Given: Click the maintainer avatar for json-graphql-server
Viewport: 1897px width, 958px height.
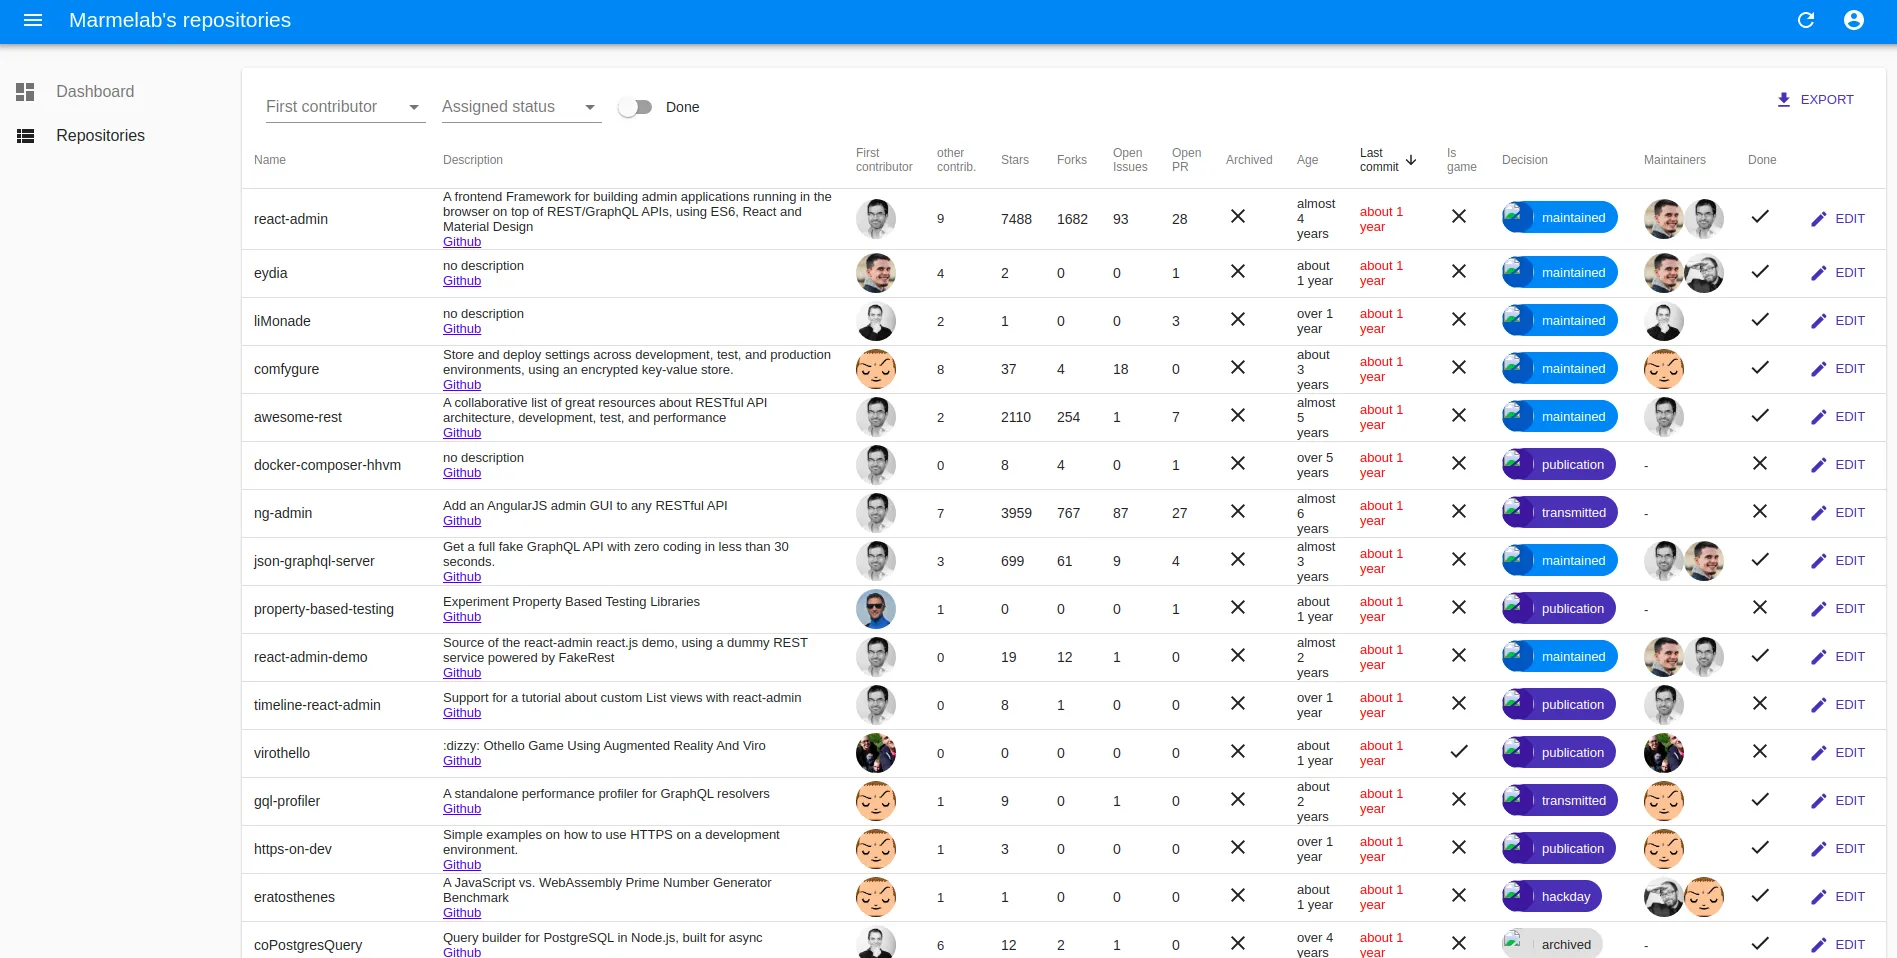Looking at the screenshot, I should coord(1663,560).
